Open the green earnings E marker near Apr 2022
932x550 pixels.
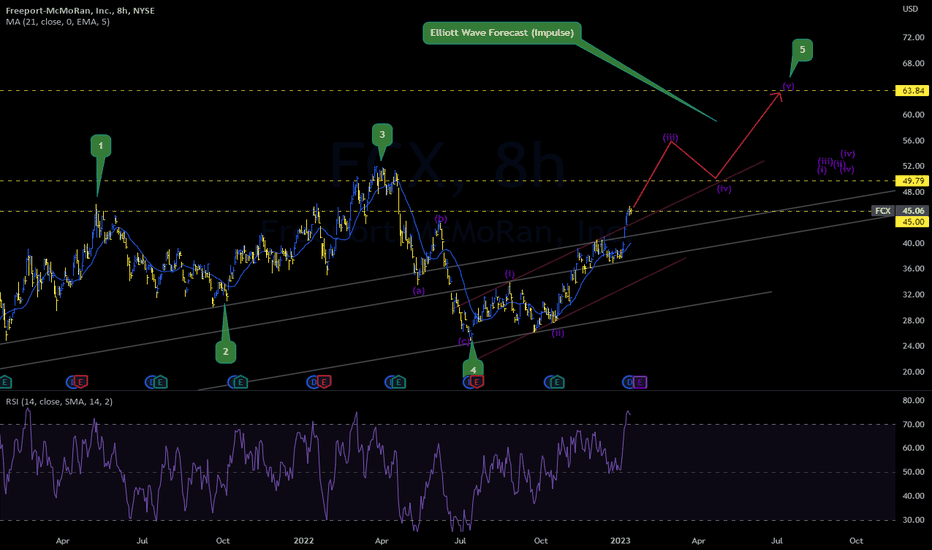[398, 382]
